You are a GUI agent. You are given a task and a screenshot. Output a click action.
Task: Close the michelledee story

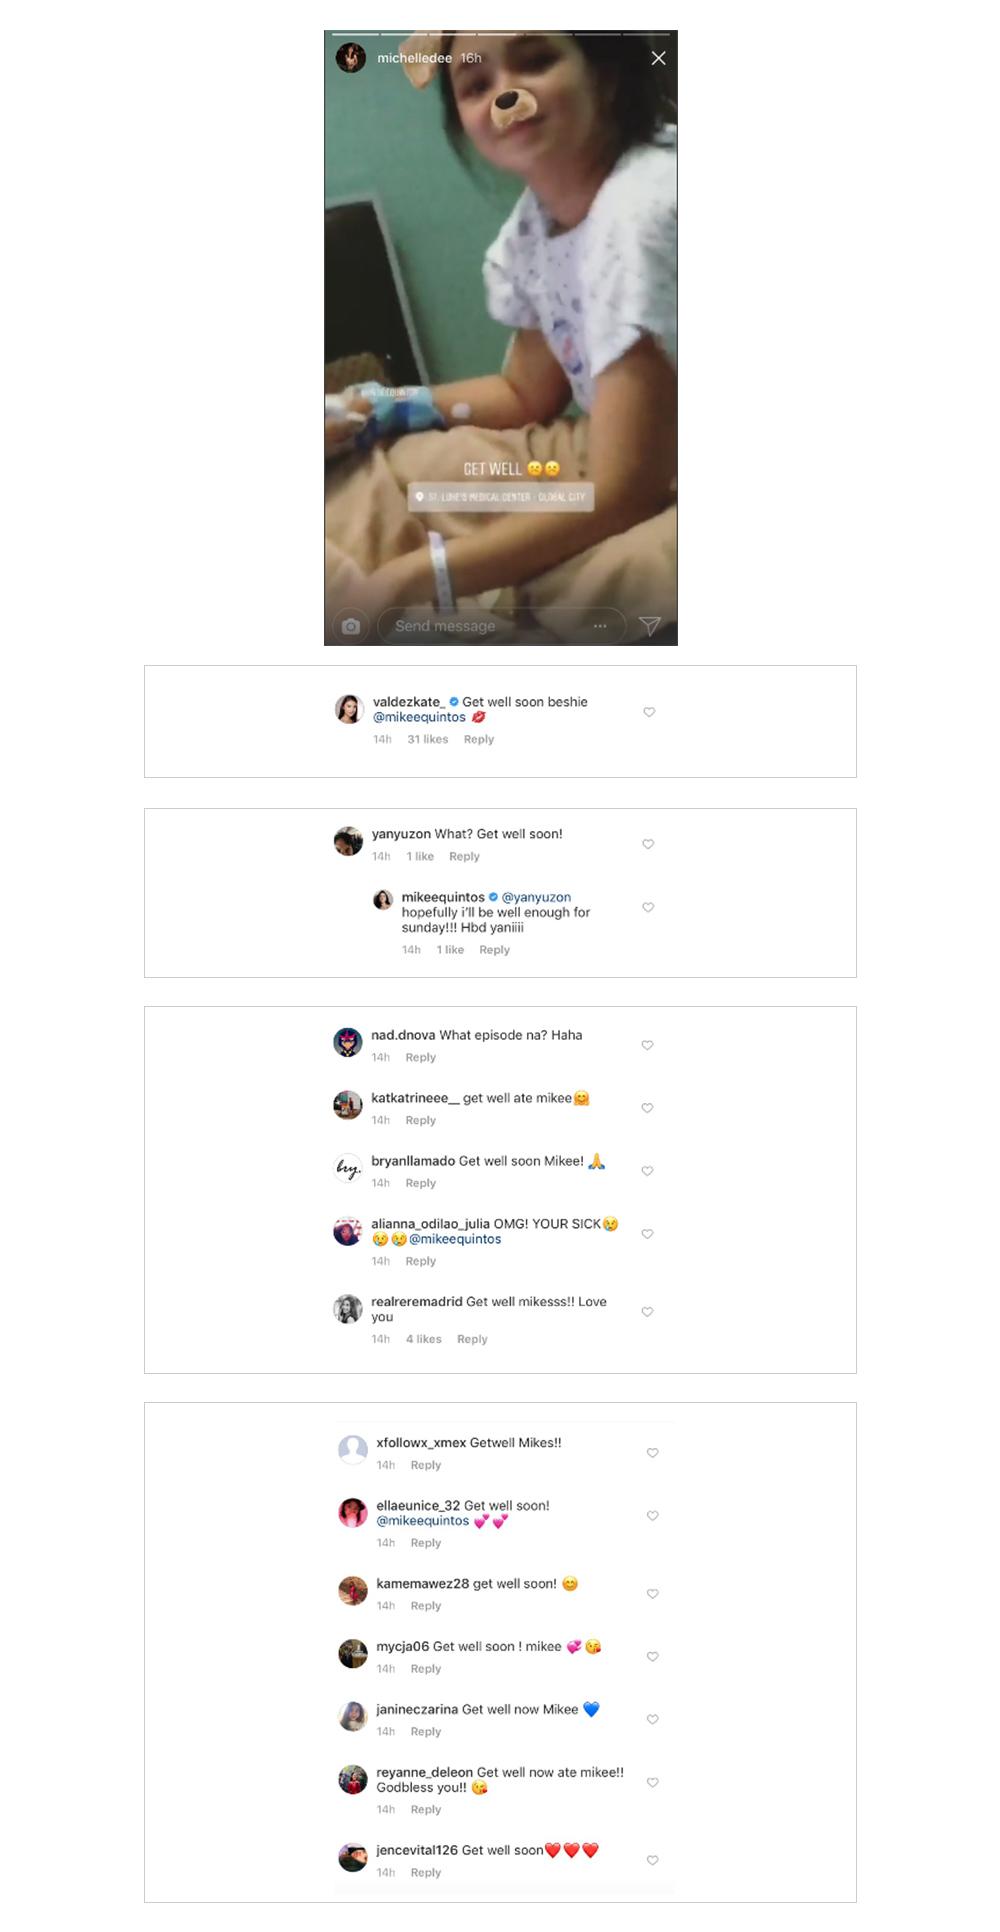click(x=658, y=59)
